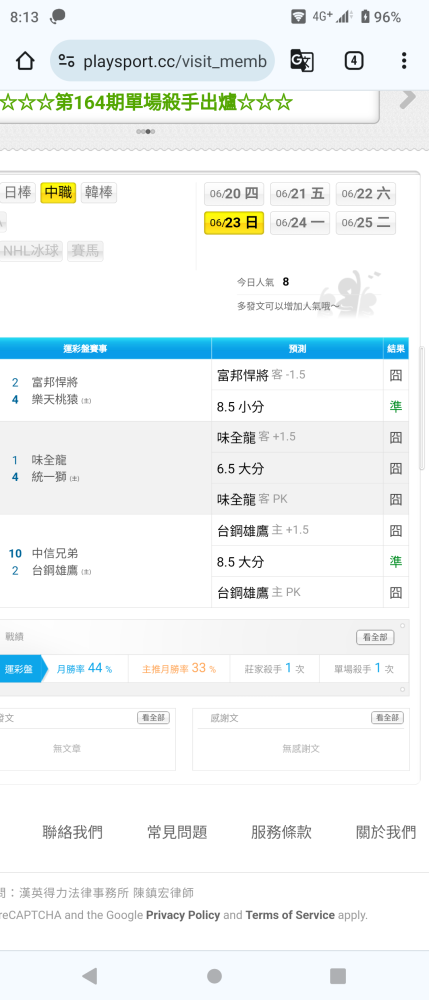Image resolution: width=429 pixels, height=1000 pixels.
Task: Tap the 樂天桃猿 team name
Action: [55, 399]
